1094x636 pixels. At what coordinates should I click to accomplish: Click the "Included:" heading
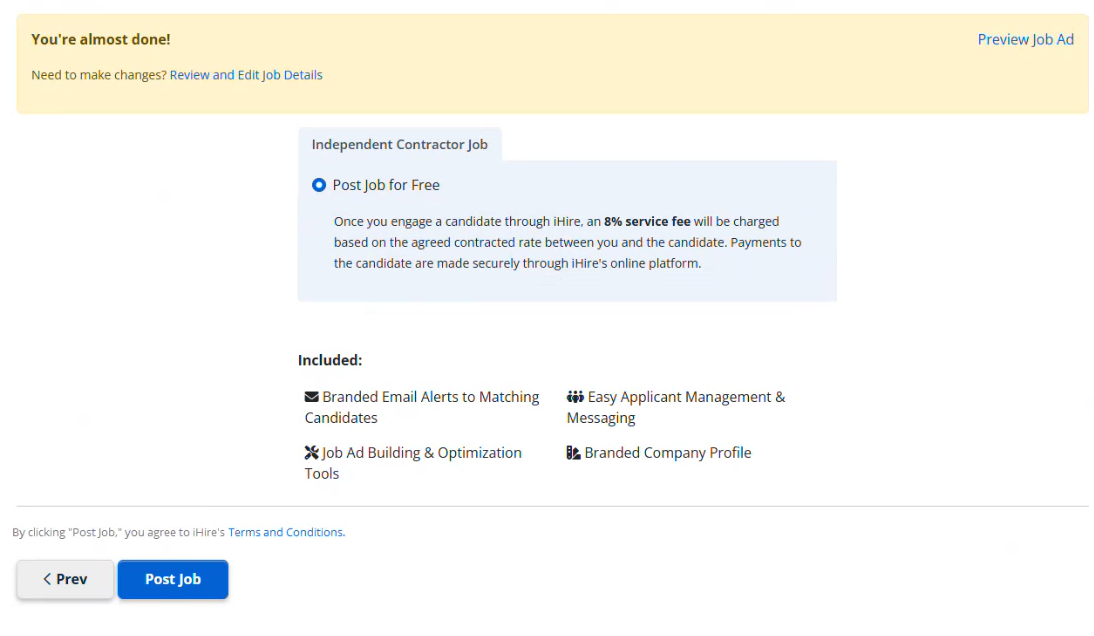(330, 360)
